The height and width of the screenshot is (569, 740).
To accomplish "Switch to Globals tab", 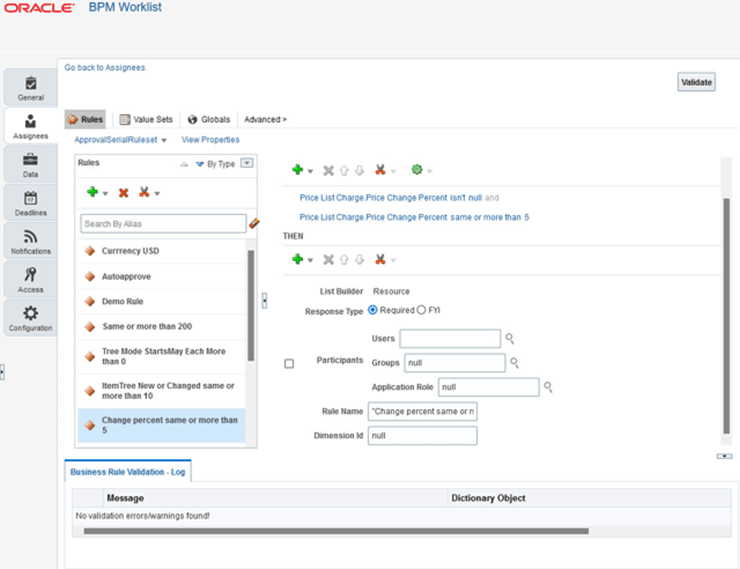I will point(209,119).
